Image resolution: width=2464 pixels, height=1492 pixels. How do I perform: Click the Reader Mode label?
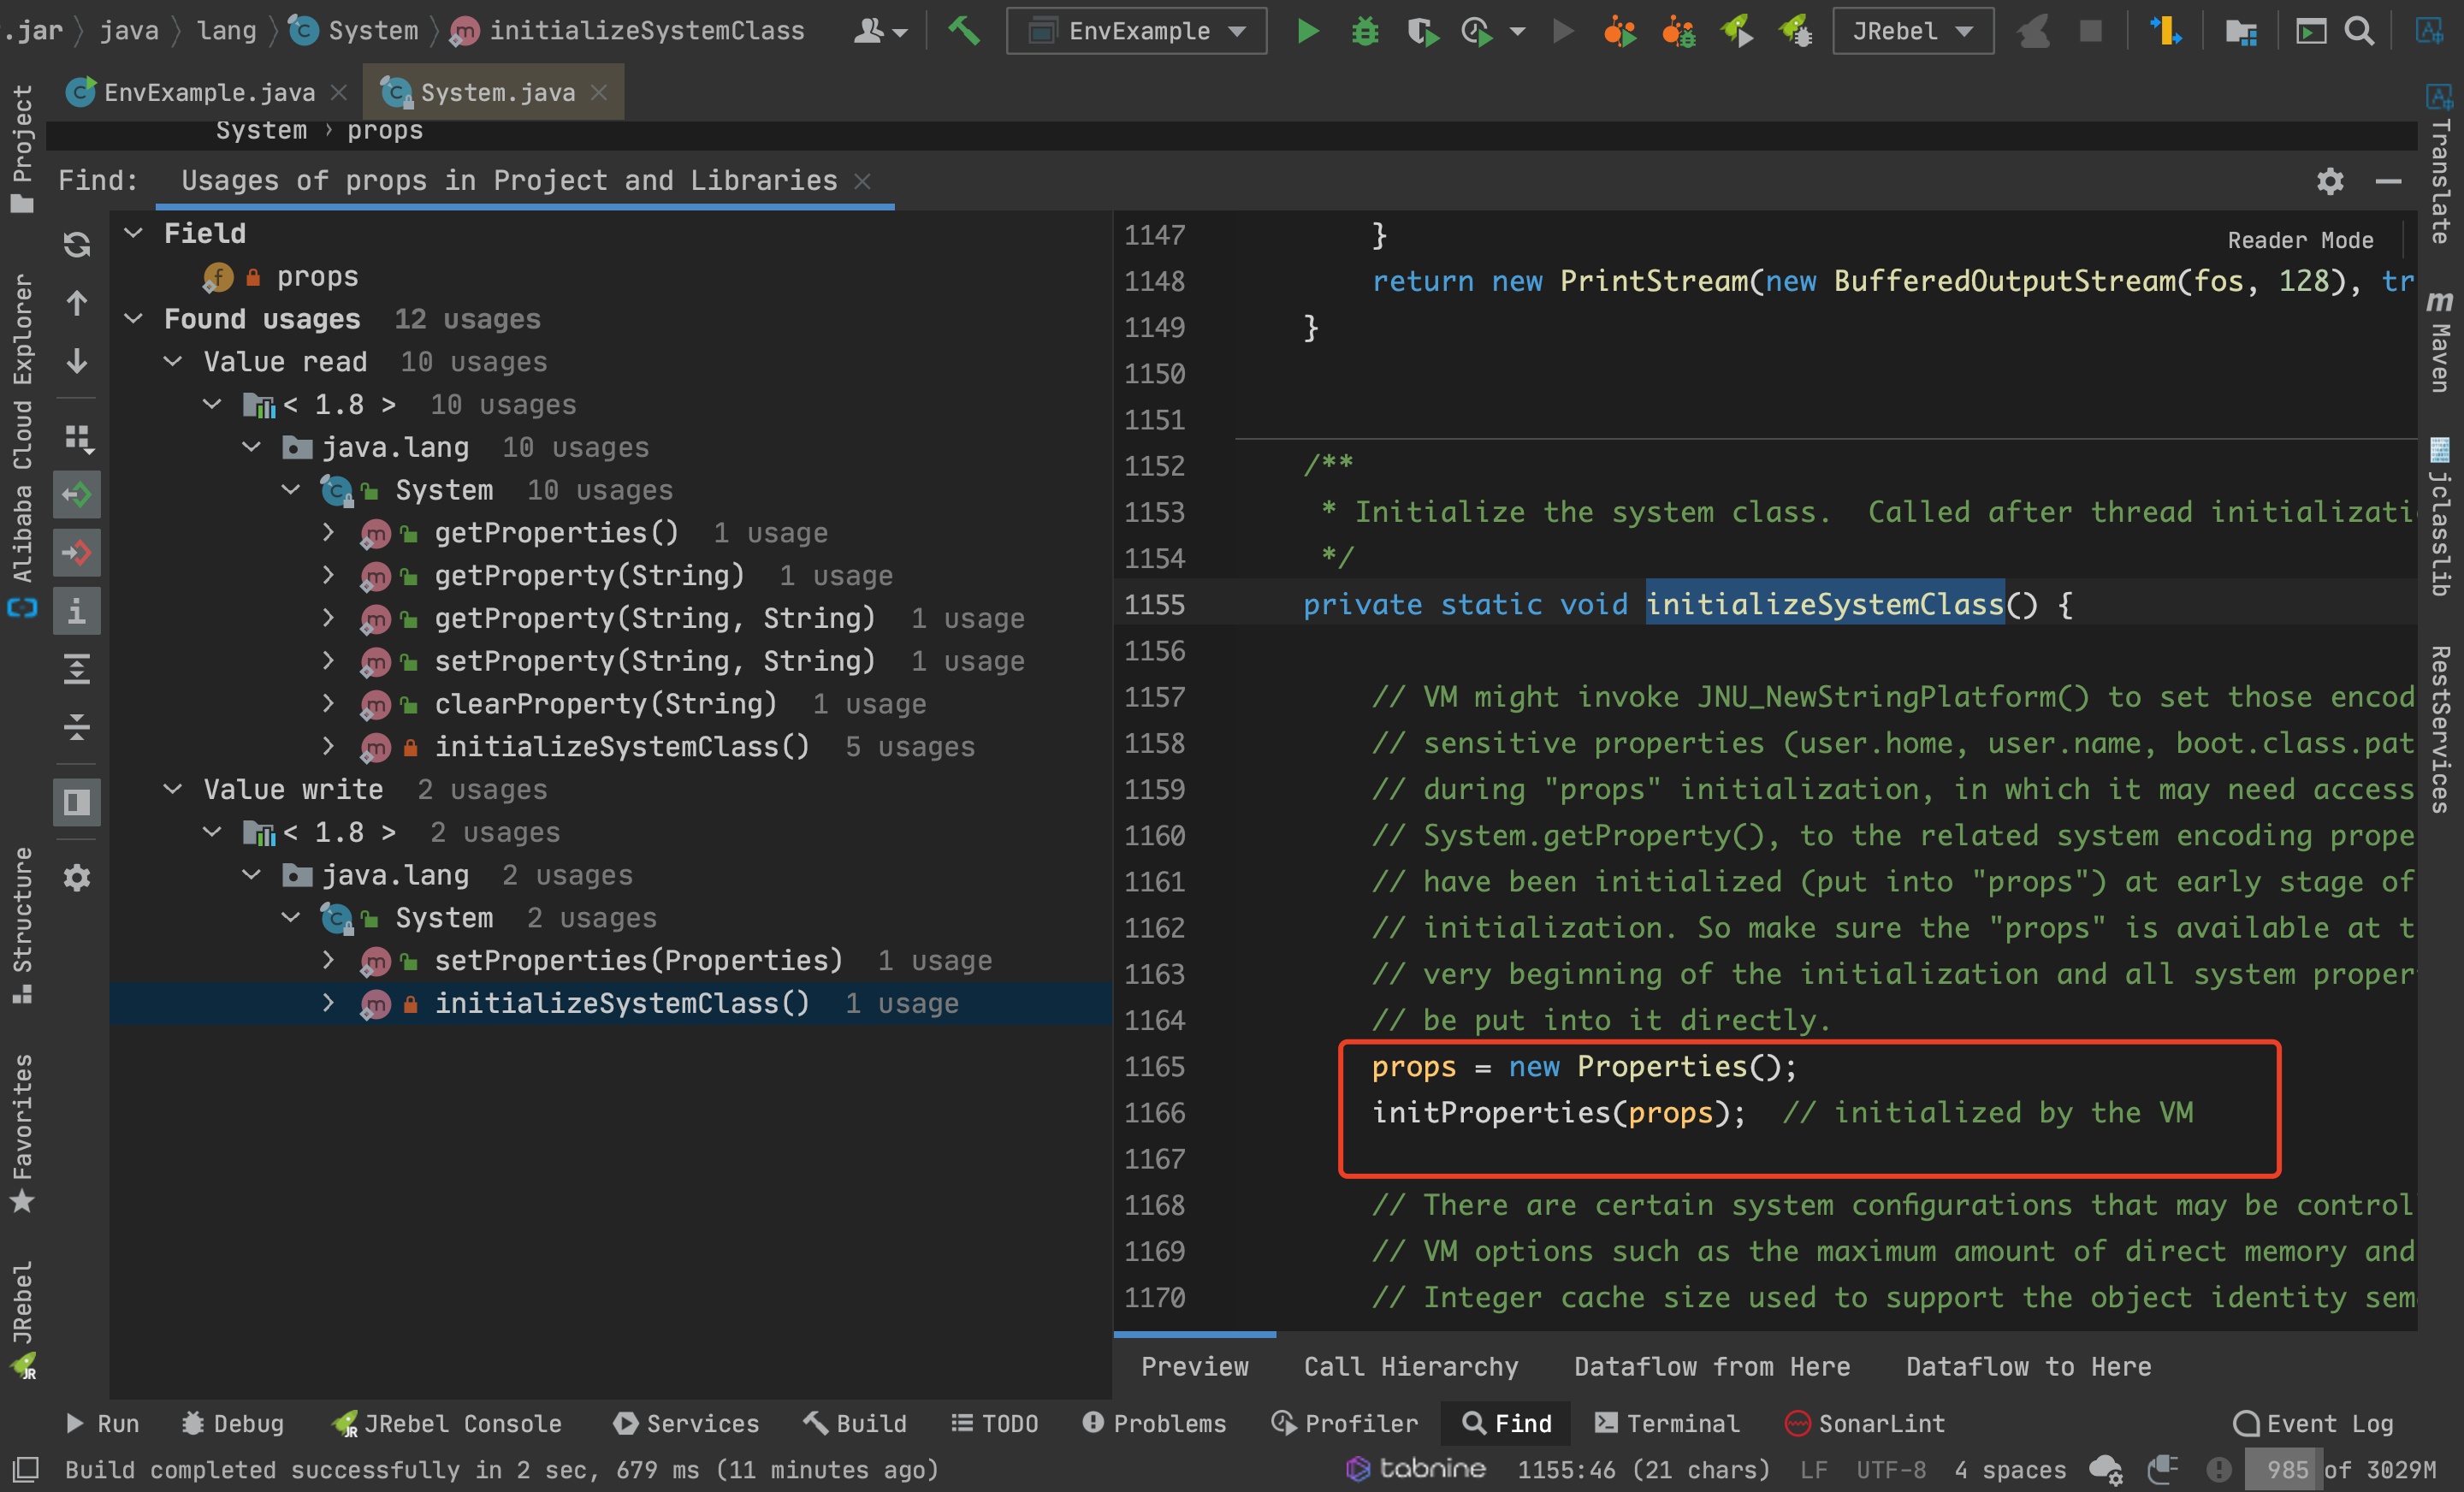point(2300,240)
